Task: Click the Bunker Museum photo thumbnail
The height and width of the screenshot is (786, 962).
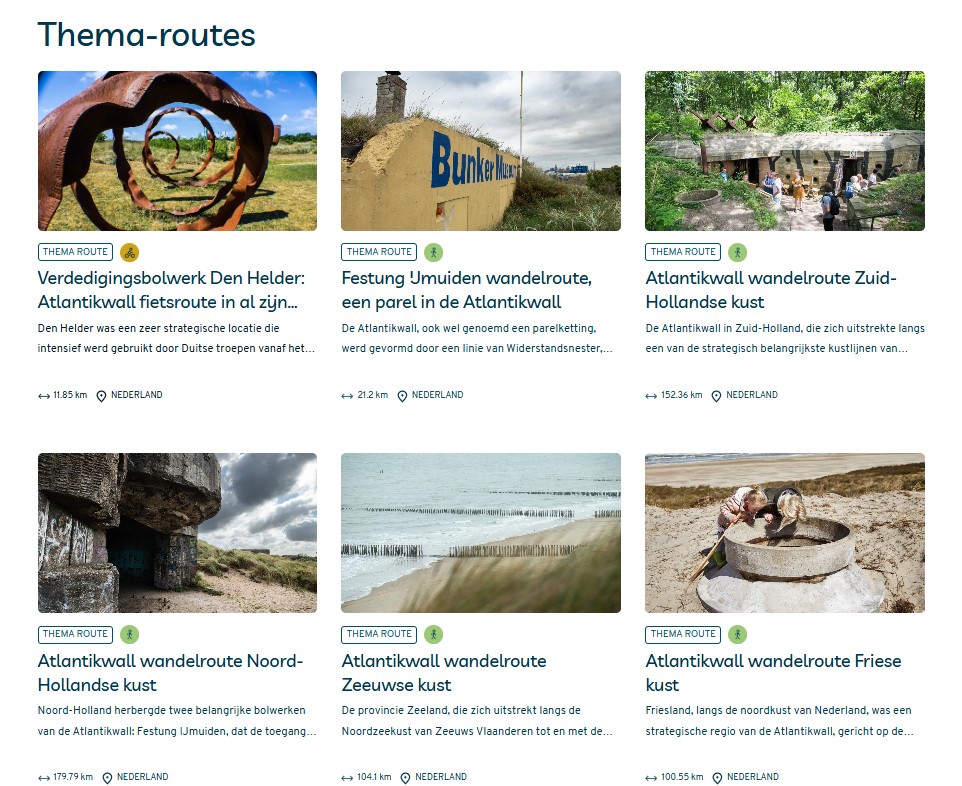Action: tap(481, 151)
